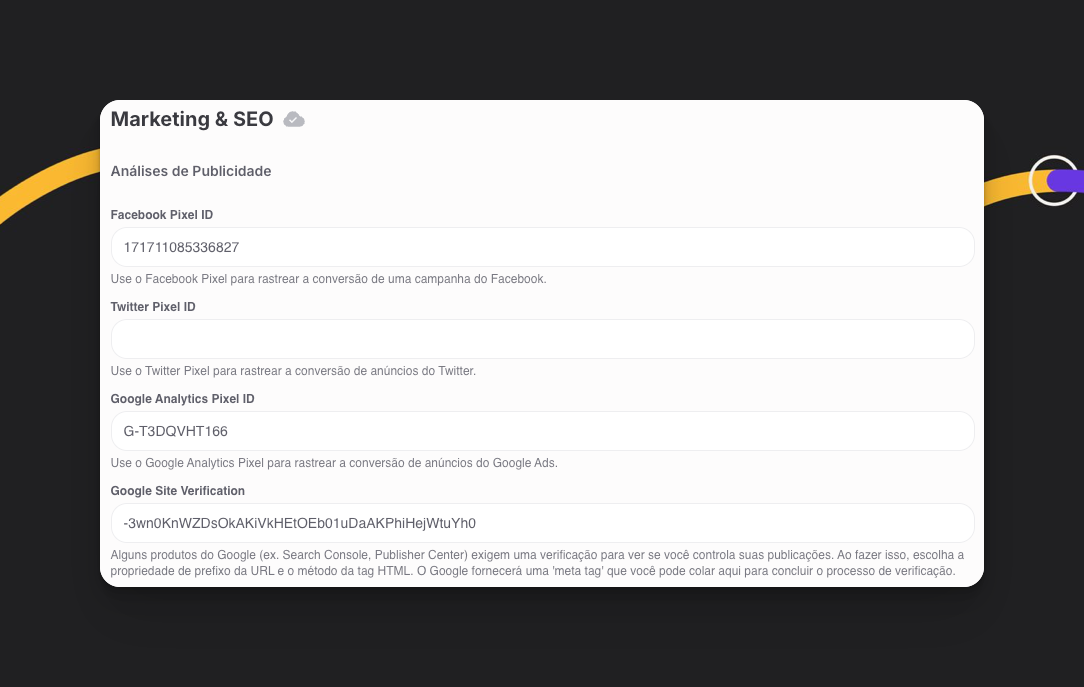The height and width of the screenshot is (687, 1084).
Task: Click the Google Site Verification label
Action: (x=178, y=491)
